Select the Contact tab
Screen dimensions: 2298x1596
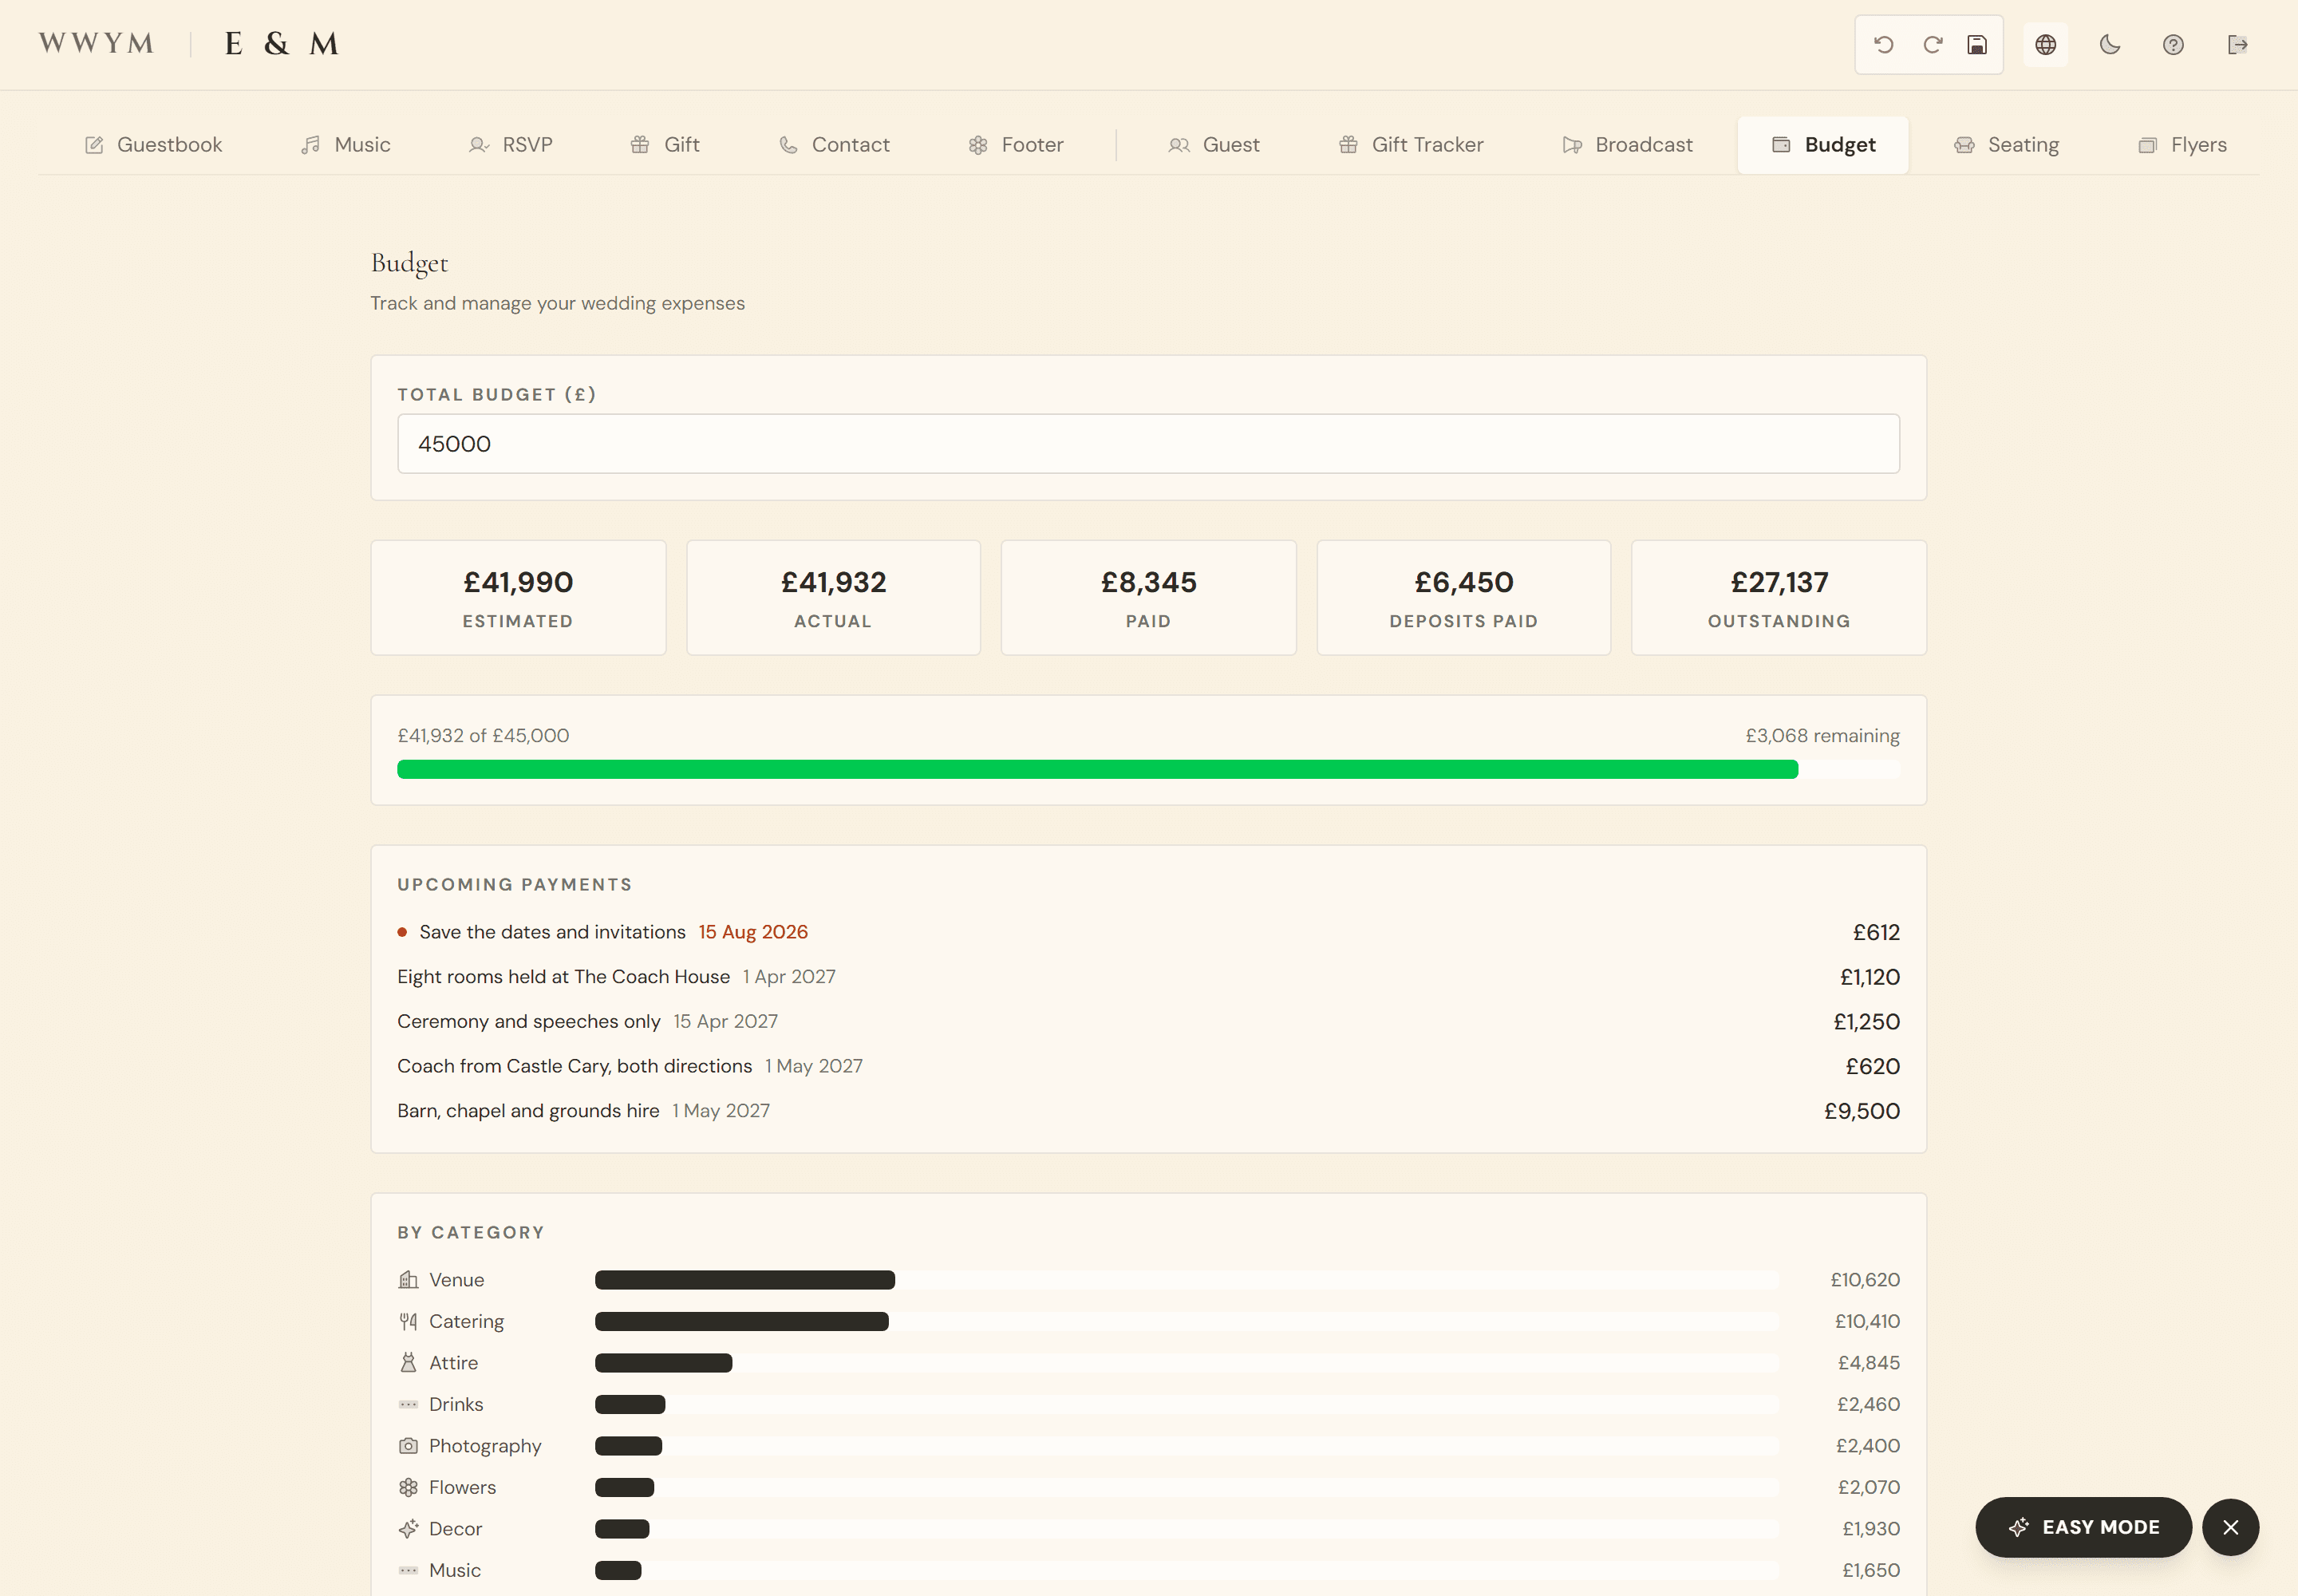pyautogui.click(x=834, y=145)
